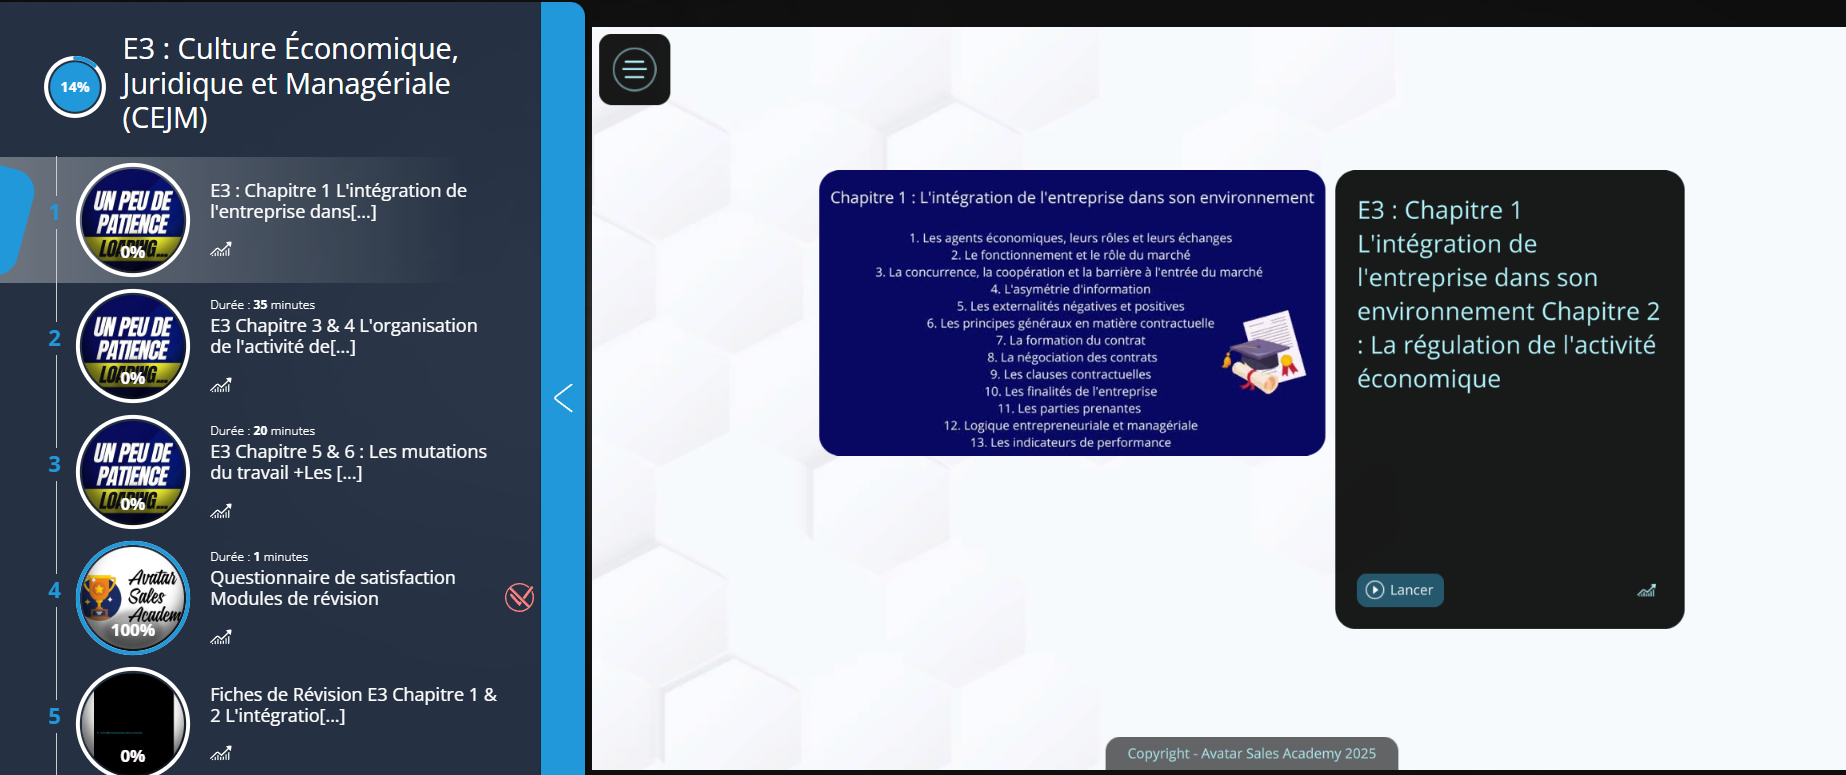Click the 'Durée : 20 minutes' label
This screenshot has width=1846, height=775.
(262, 431)
